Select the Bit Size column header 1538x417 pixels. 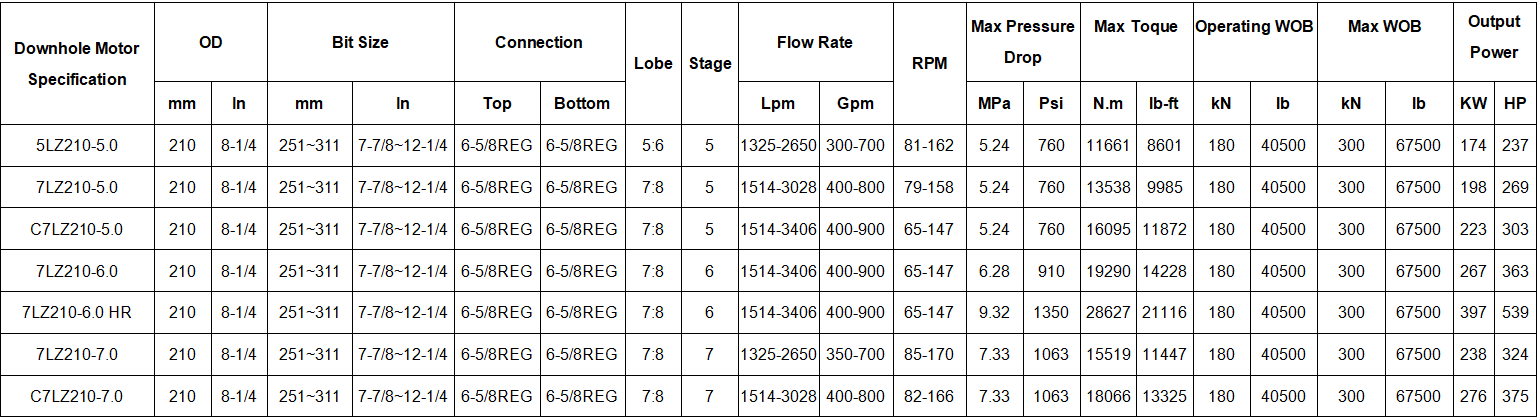360,43
